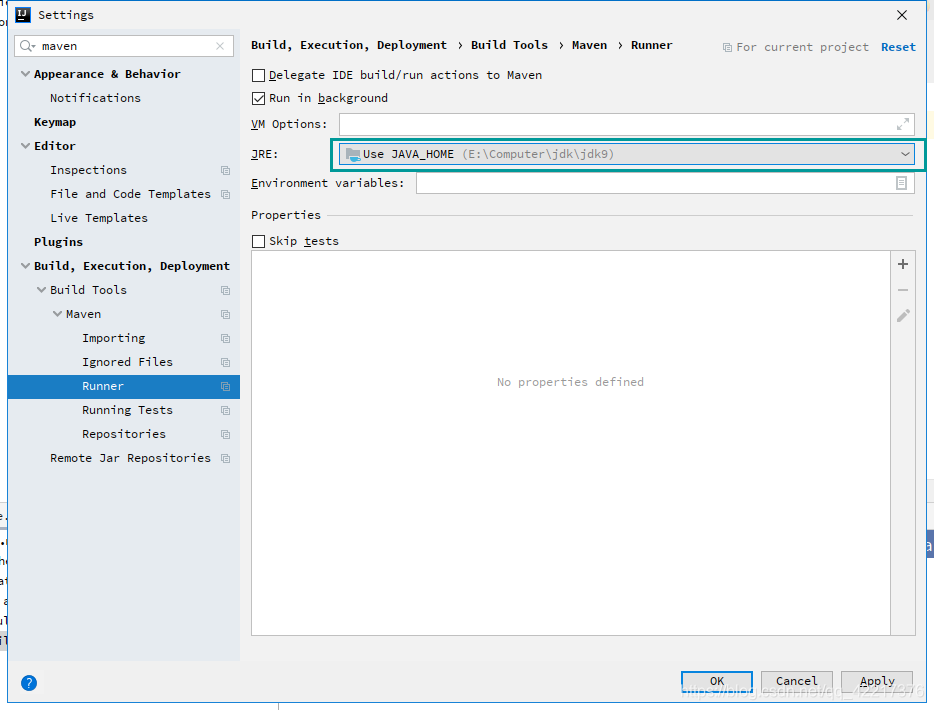Open the help question mark icon
Screen dimensions: 934x710
pos(29,683)
